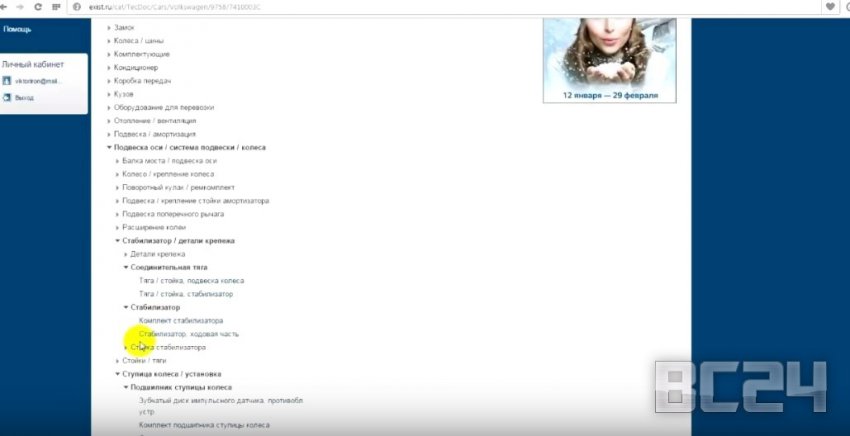Open the tab grid icon near address bar
The height and width of the screenshot is (436, 850).
pos(55,7)
